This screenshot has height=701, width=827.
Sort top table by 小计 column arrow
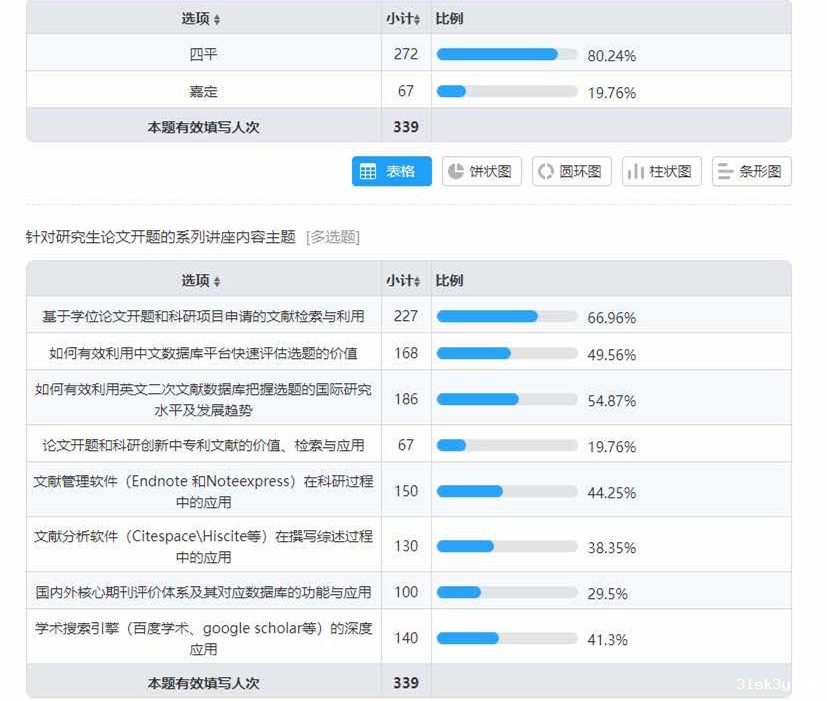pyautogui.click(x=418, y=20)
